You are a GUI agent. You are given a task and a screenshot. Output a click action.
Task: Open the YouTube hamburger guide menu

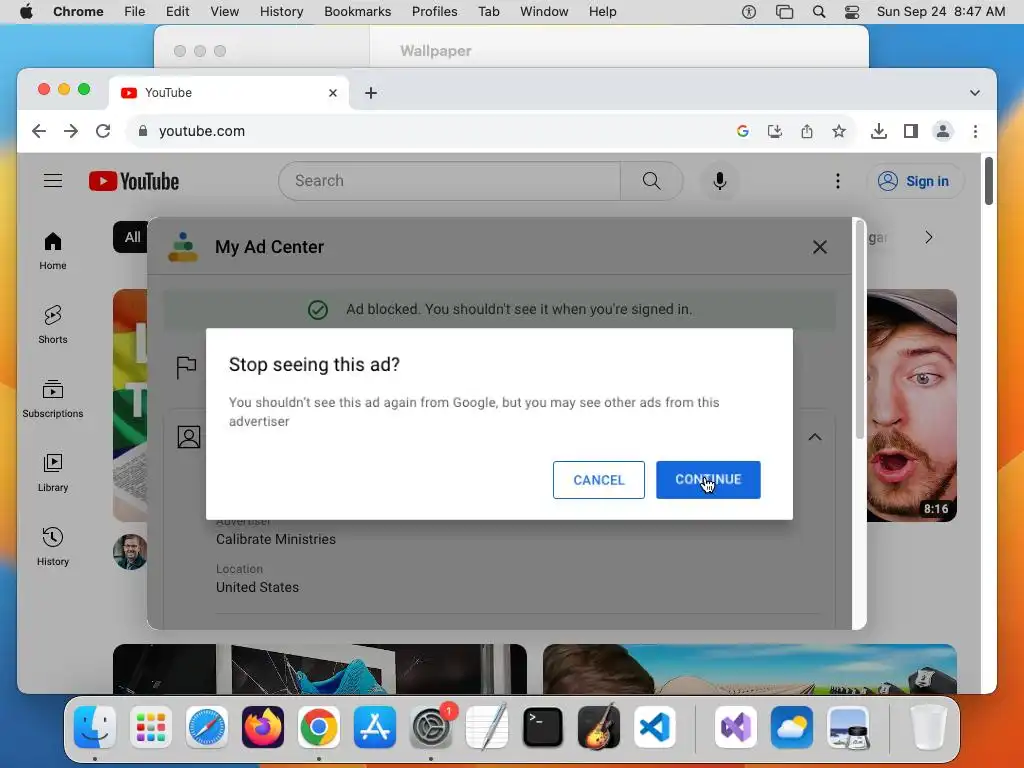53,181
